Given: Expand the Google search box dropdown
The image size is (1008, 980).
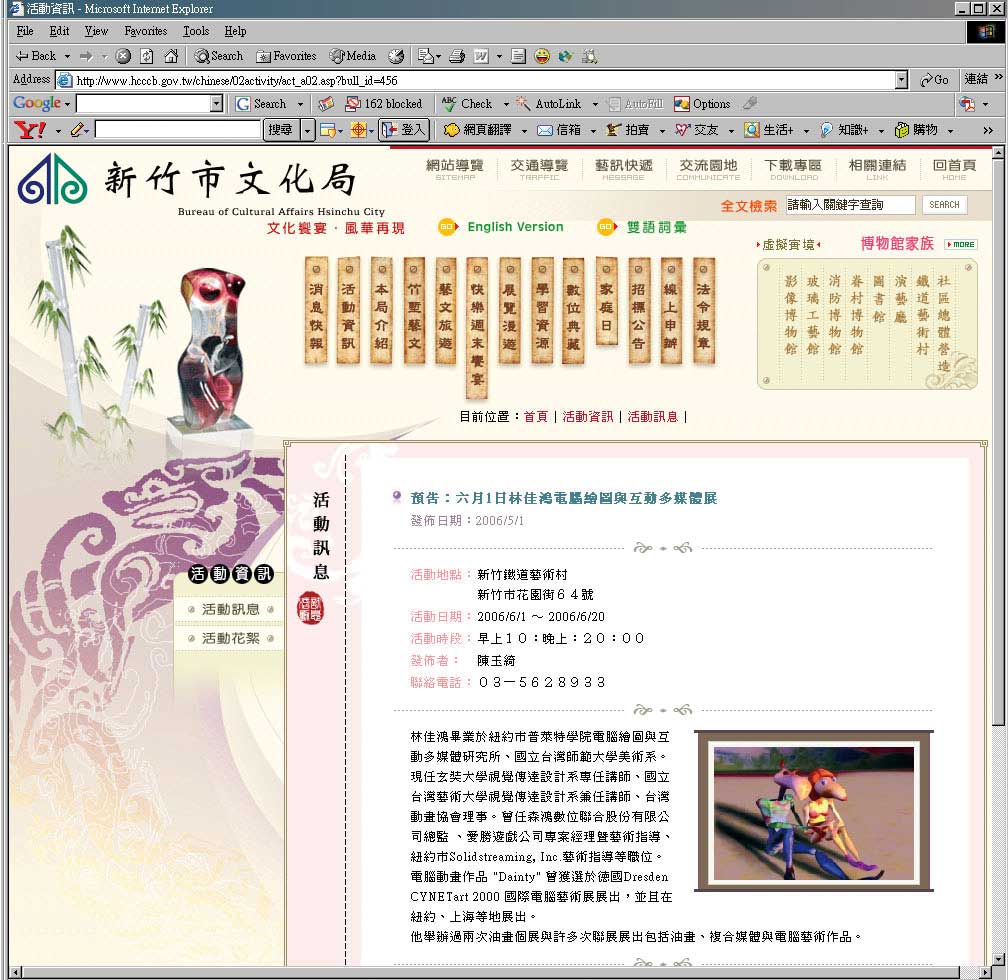Looking at the screenshot, I should [217, 104].
